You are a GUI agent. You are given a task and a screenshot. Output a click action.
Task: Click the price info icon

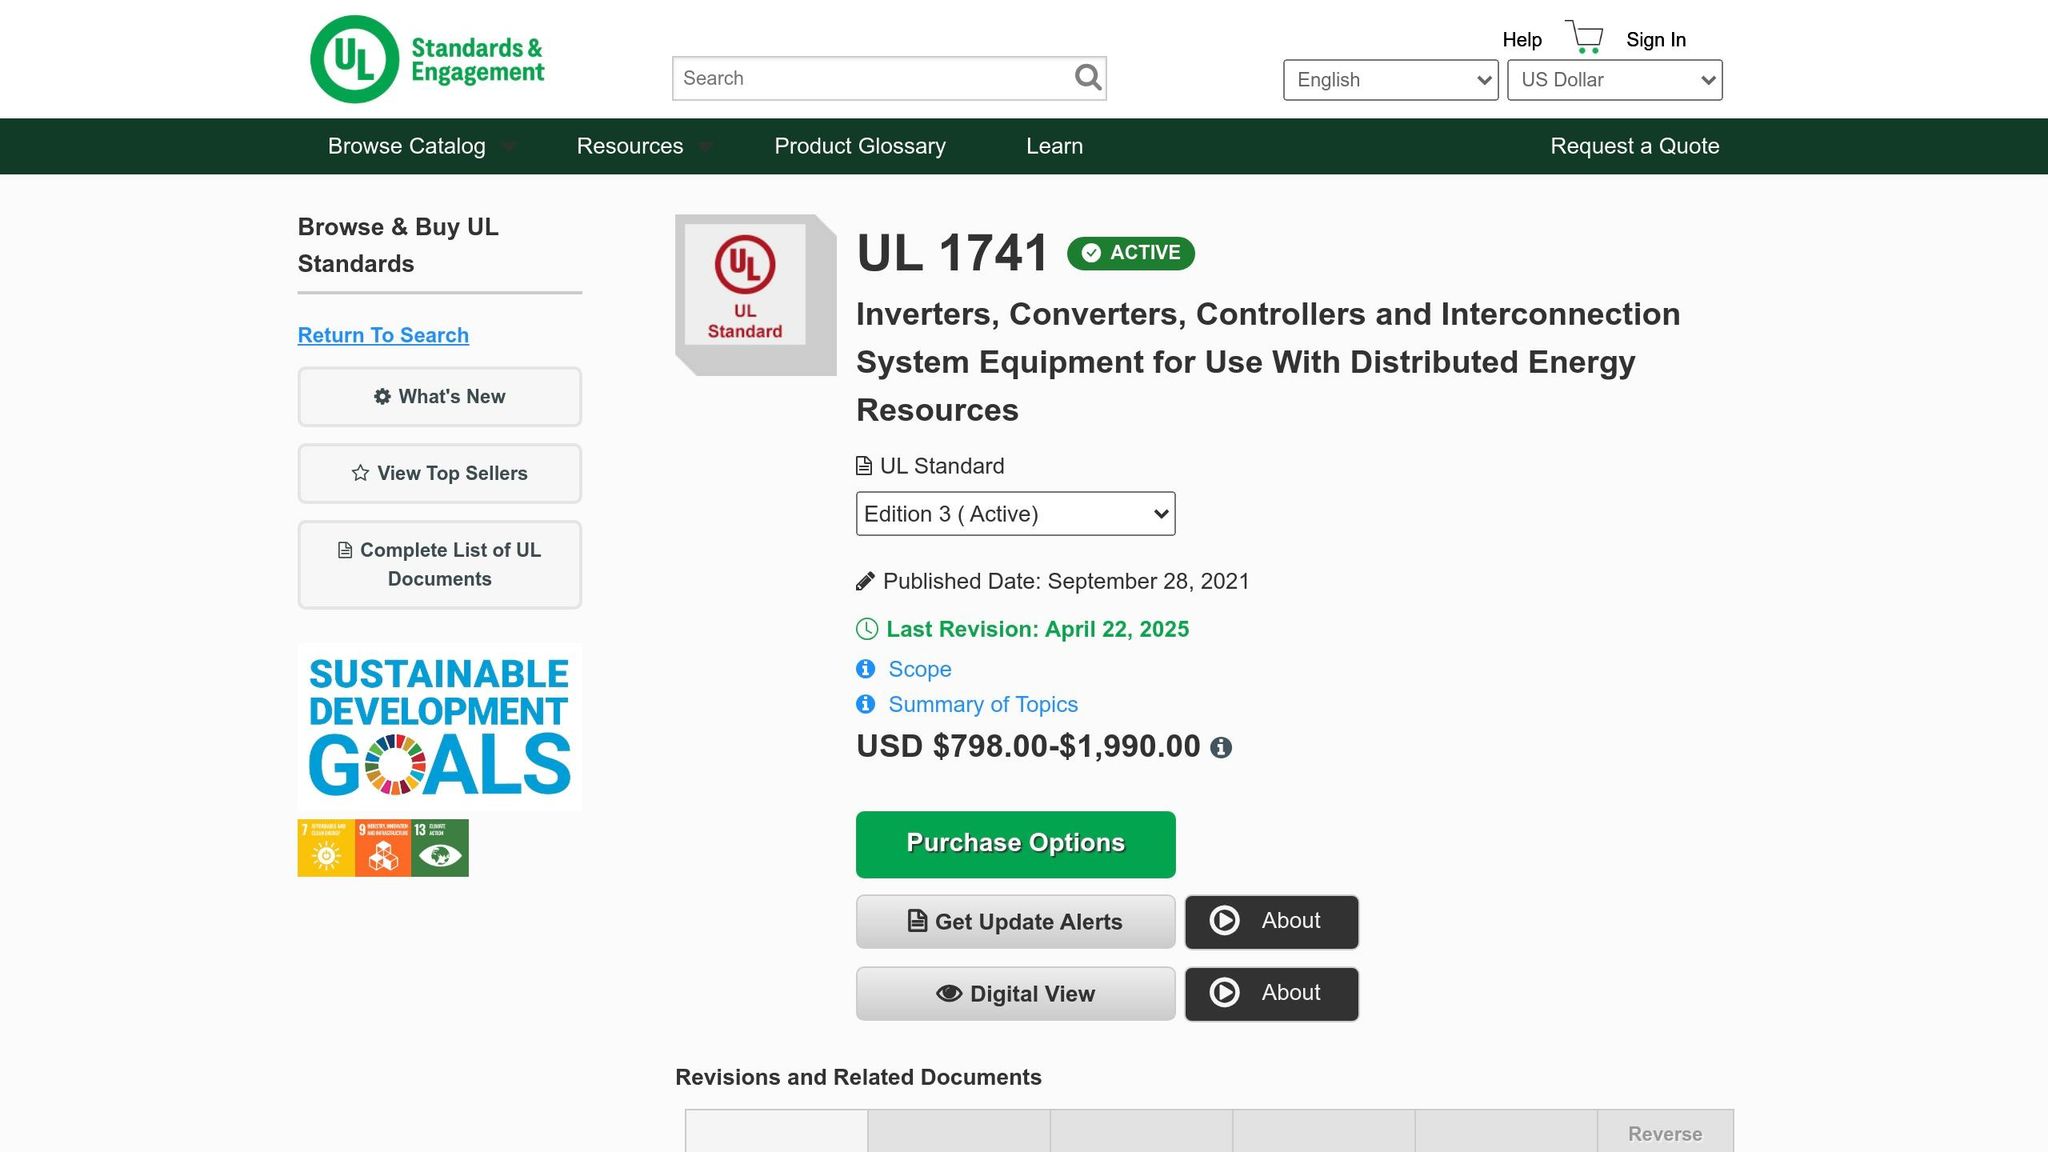coord(1221,748)
